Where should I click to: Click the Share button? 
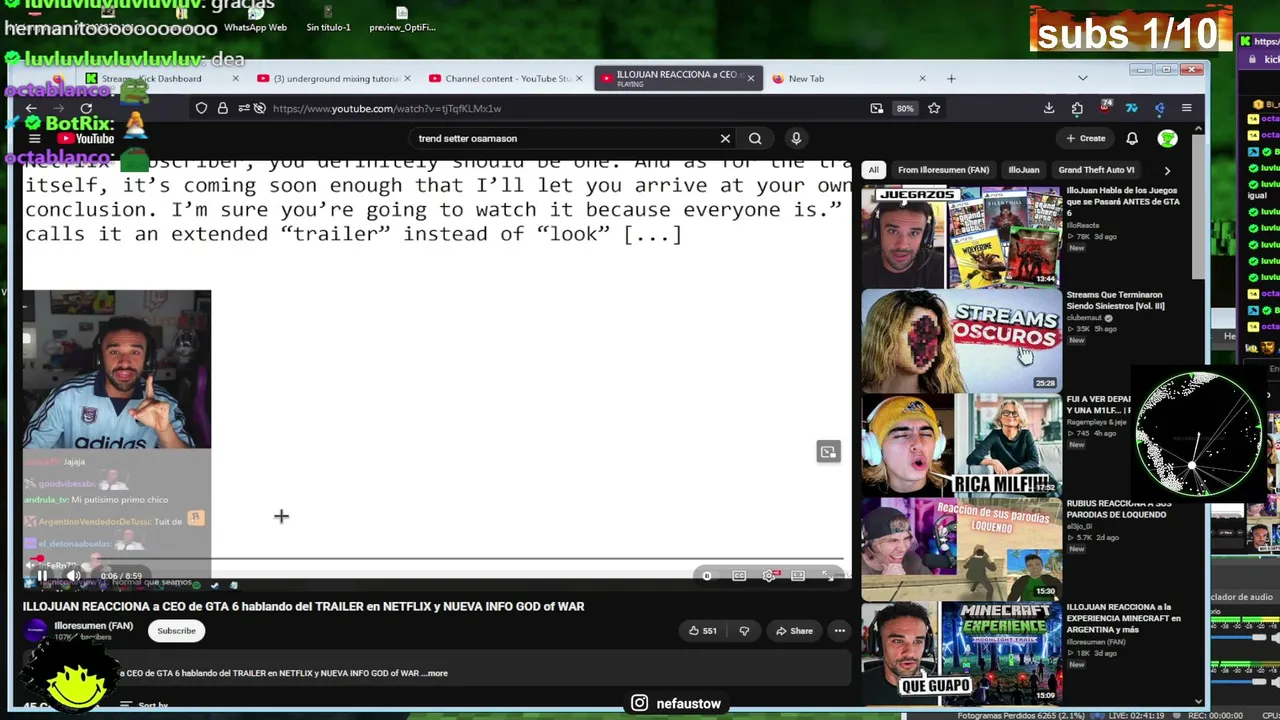794,631
